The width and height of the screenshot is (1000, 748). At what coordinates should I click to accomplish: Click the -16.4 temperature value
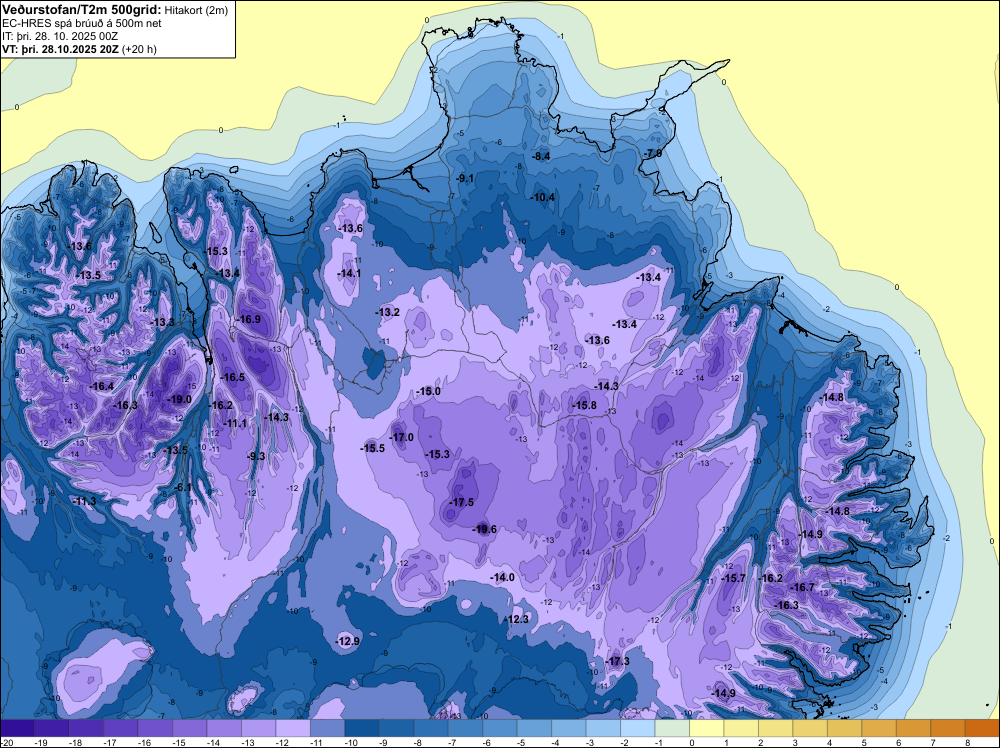coord(101,386)
